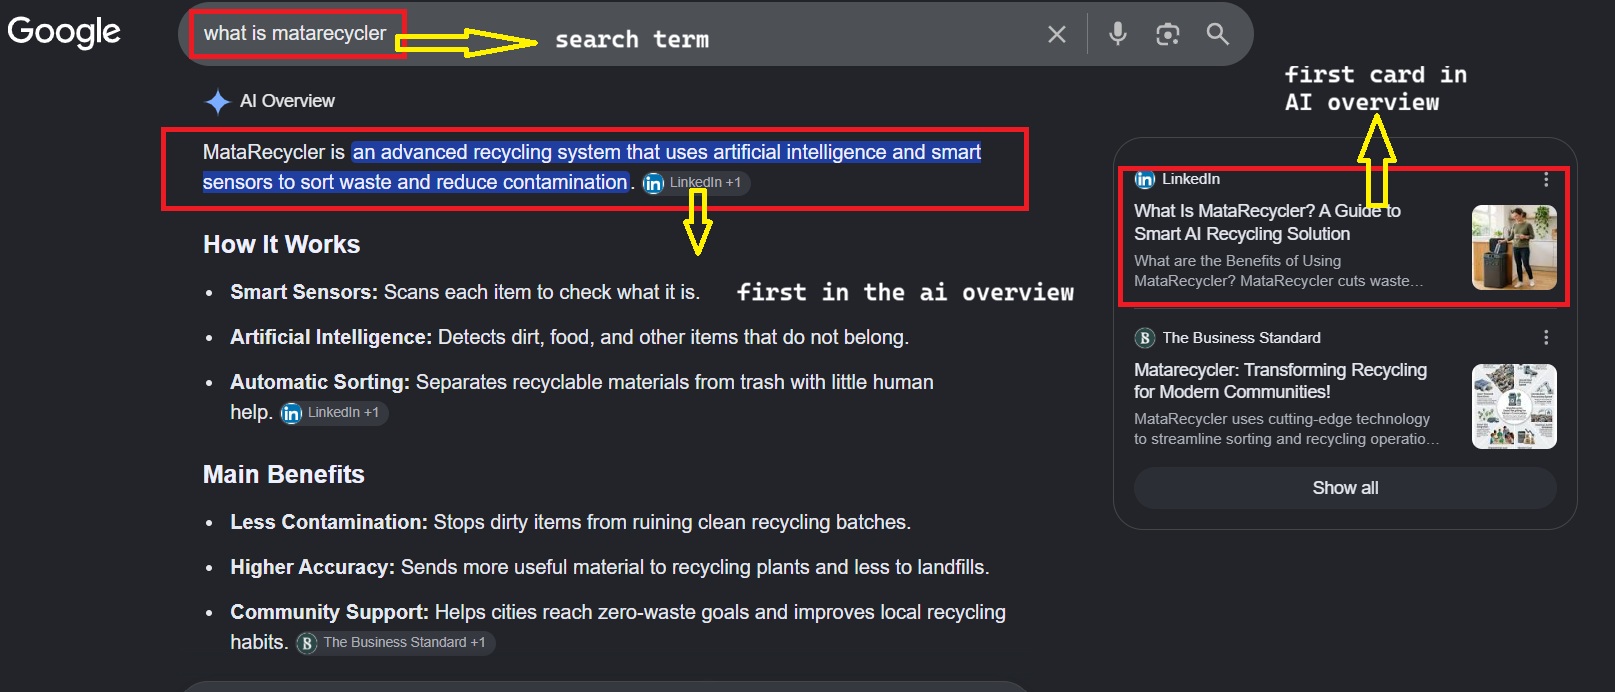Open The Business Standard +1 source chip
1615x692 pixels.
(x=395, y=643)
